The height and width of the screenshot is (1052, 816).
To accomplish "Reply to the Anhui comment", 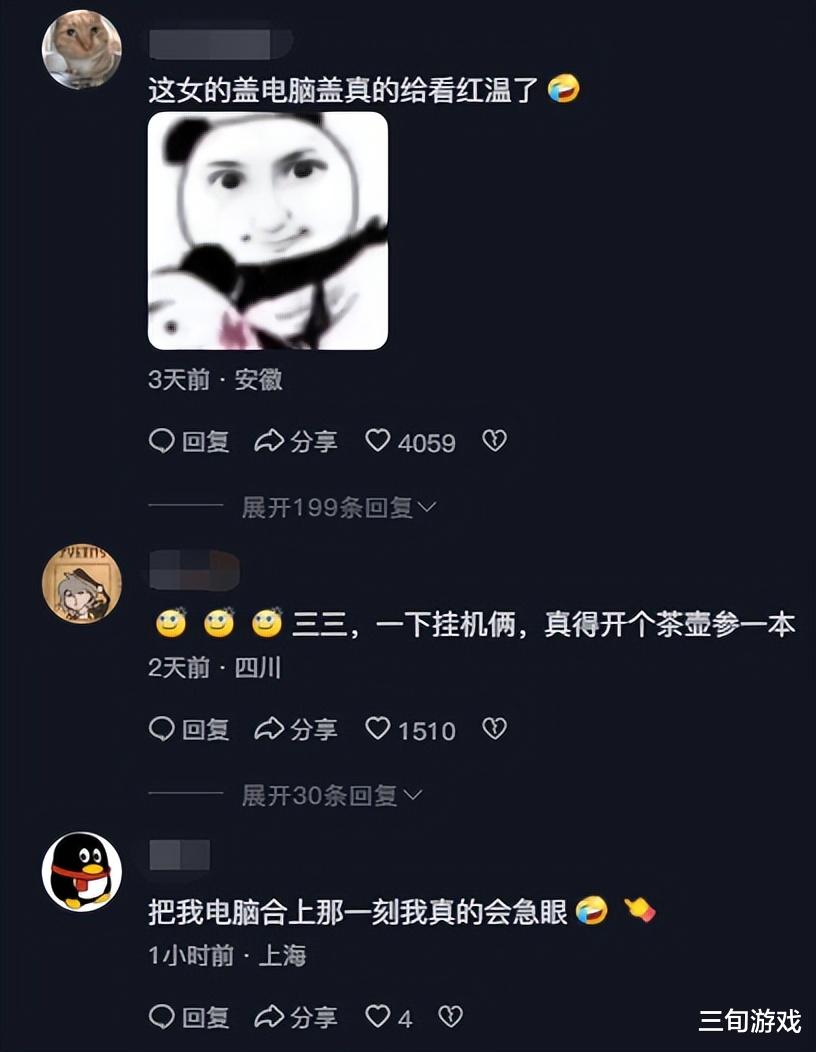I will (189, 441).
